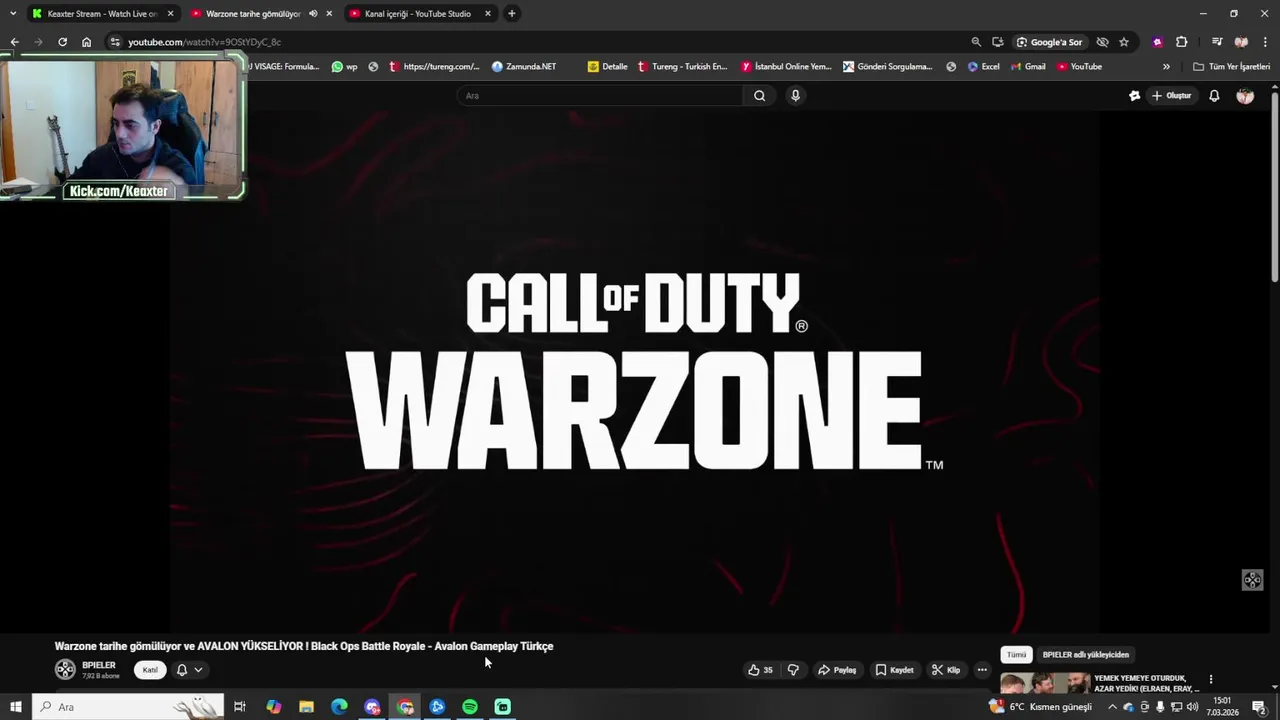Open the YouTube bookmark in the bookmarks bar
Screen dimensions: 1280x720
pyautogui.click(x=1079, y=67)
